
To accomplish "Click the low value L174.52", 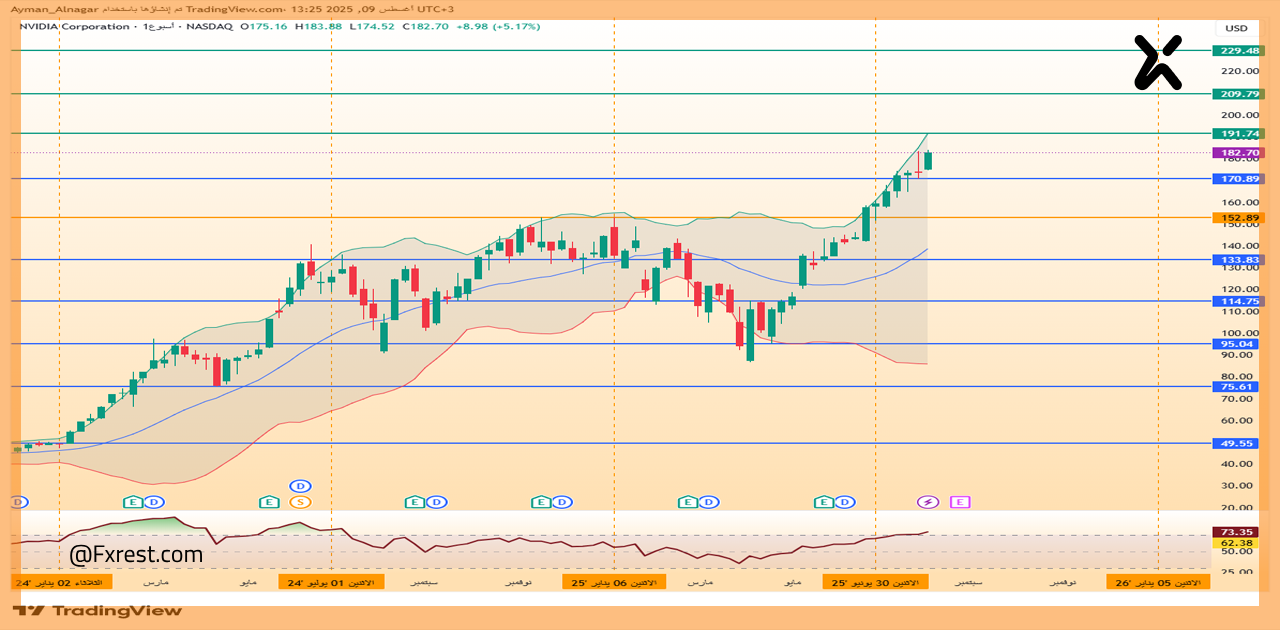I will (x=371, y=26).
